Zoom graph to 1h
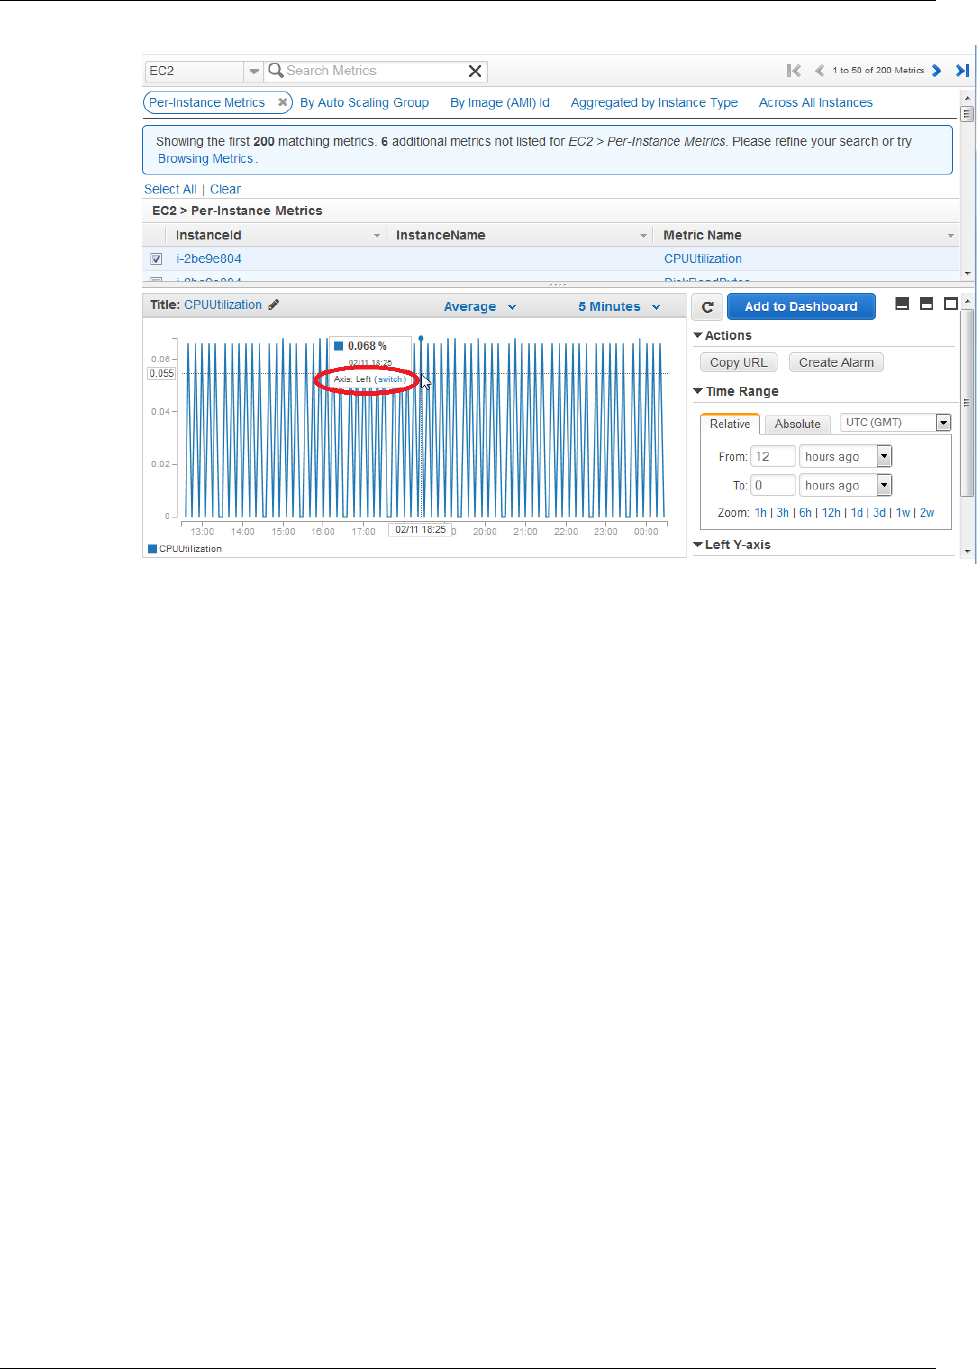The height and width of the screenshot is (1369, 977). [x=761, y=513]
